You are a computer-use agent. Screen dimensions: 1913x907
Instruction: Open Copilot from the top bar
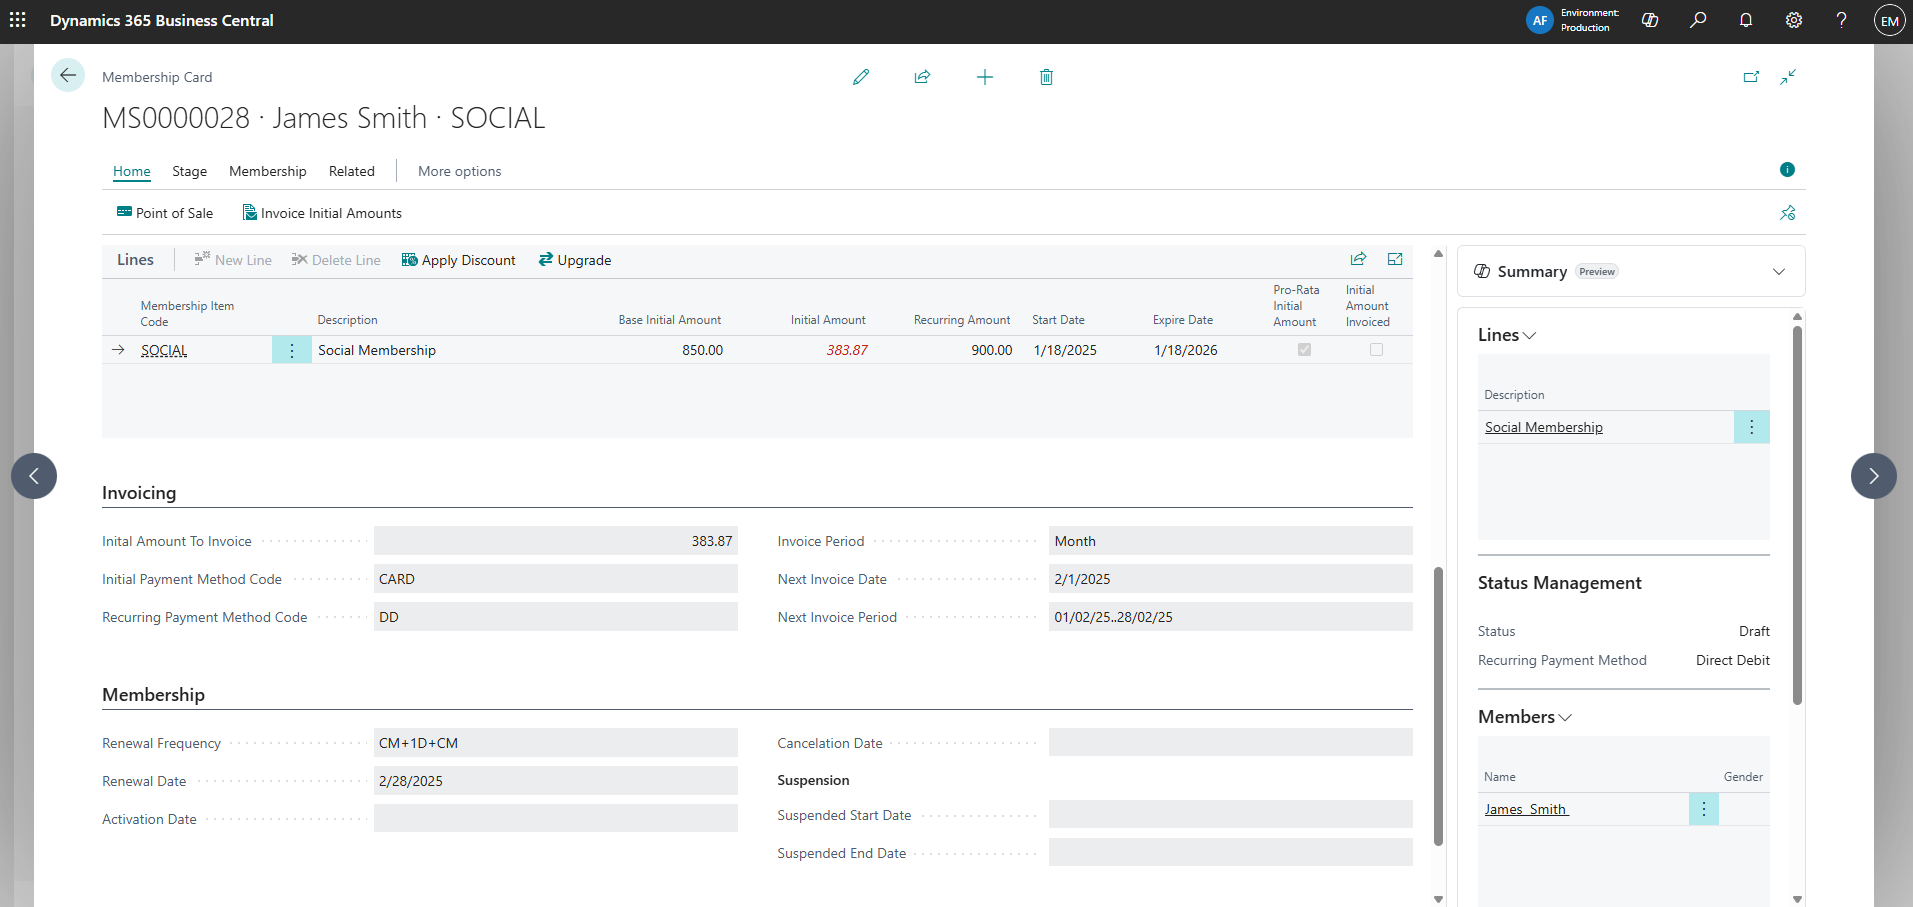pos(1650,20)
